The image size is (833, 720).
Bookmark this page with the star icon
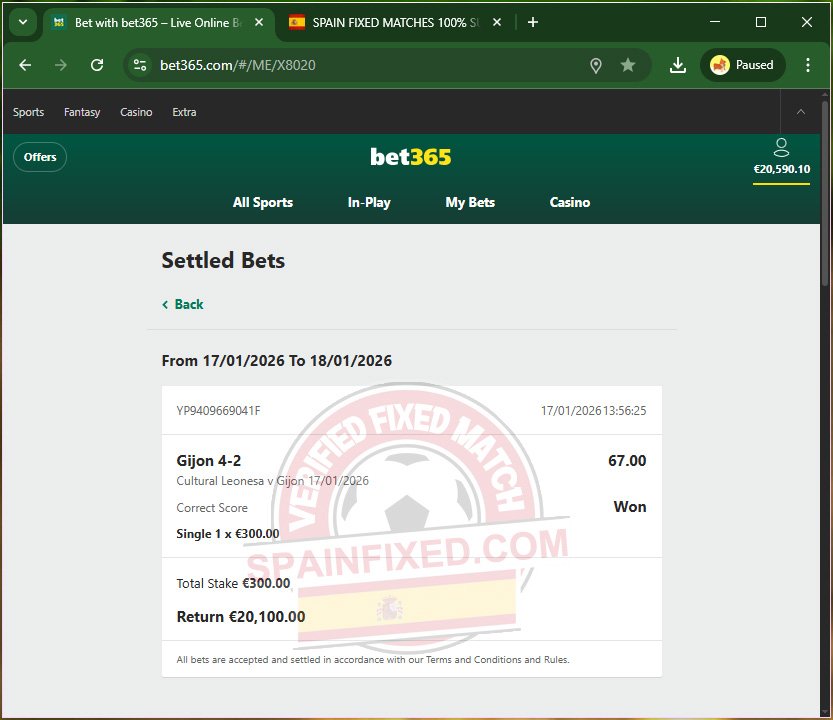628,65
